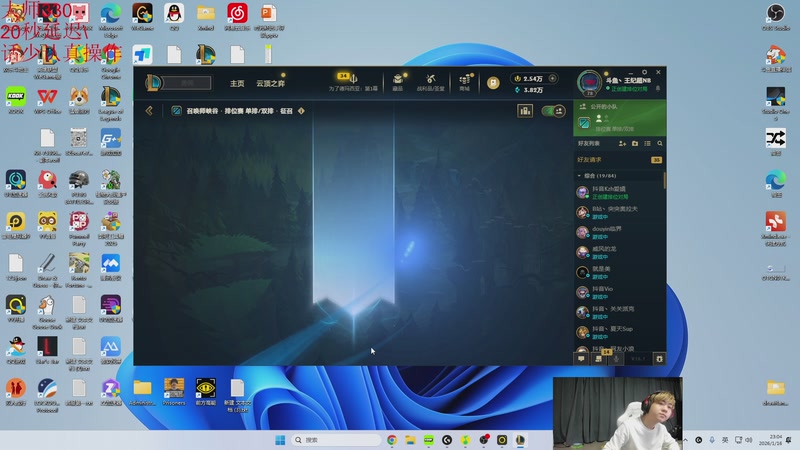Open the summoner profile avatar
The image size is (800, 450).
pyautogui.click(x=589, y=82)
